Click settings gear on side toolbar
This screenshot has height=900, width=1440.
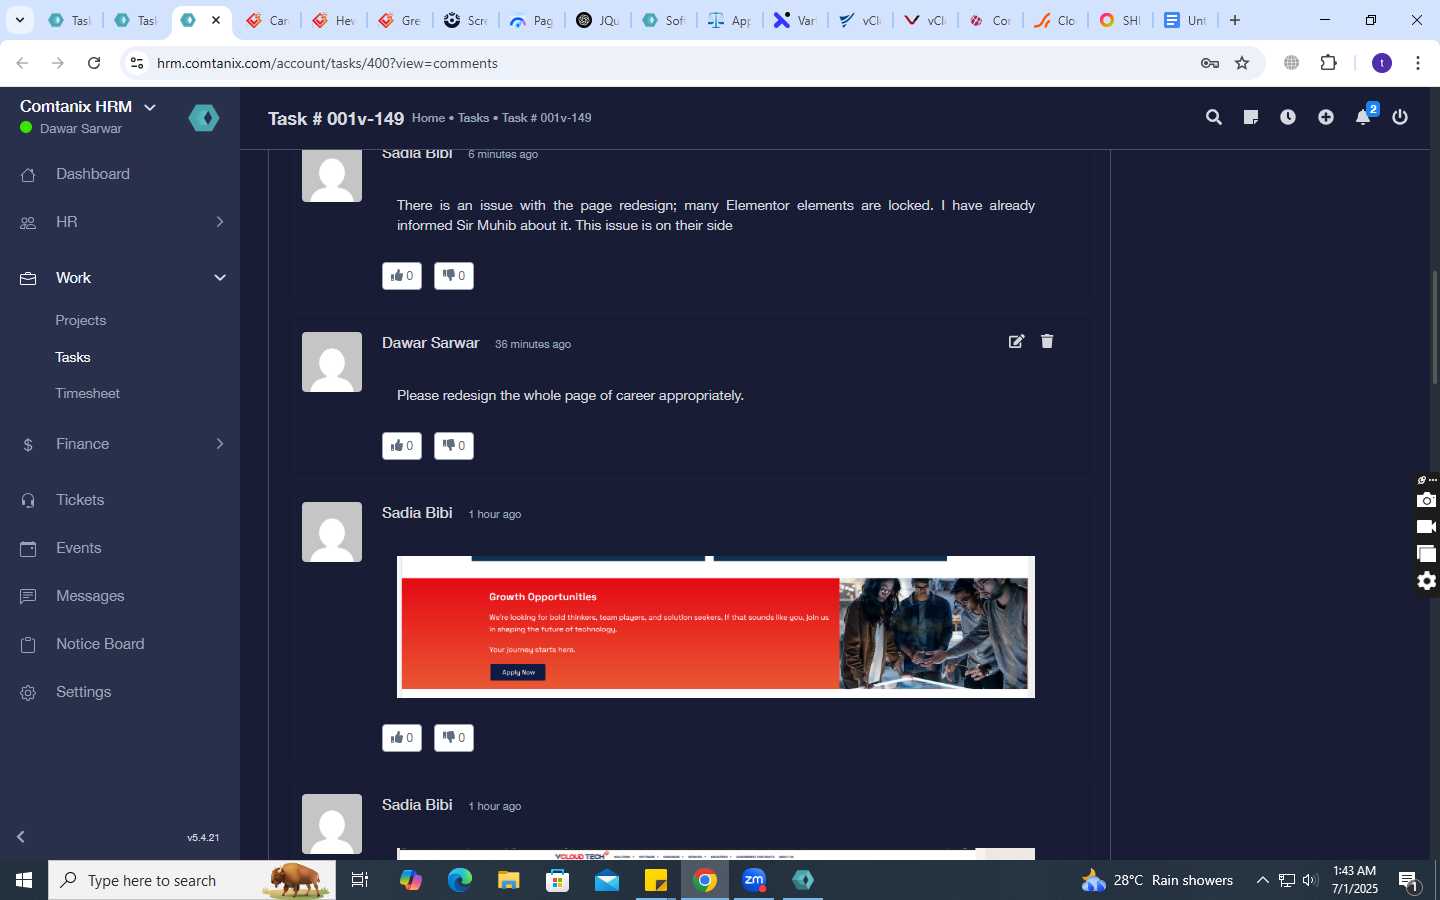point(1427,581)
